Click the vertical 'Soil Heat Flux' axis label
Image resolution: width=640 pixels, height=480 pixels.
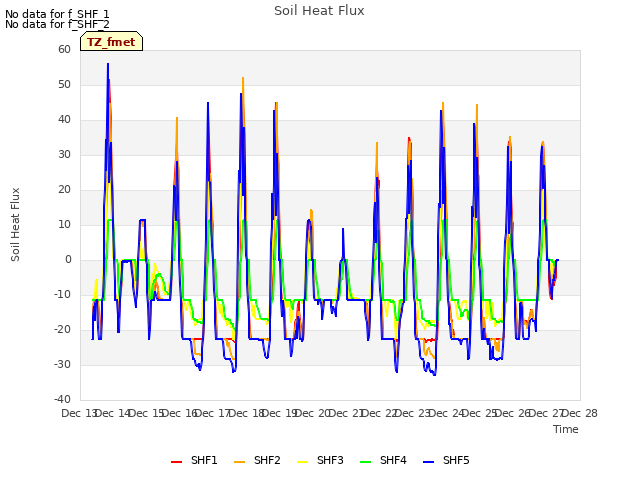coord(15,224)
